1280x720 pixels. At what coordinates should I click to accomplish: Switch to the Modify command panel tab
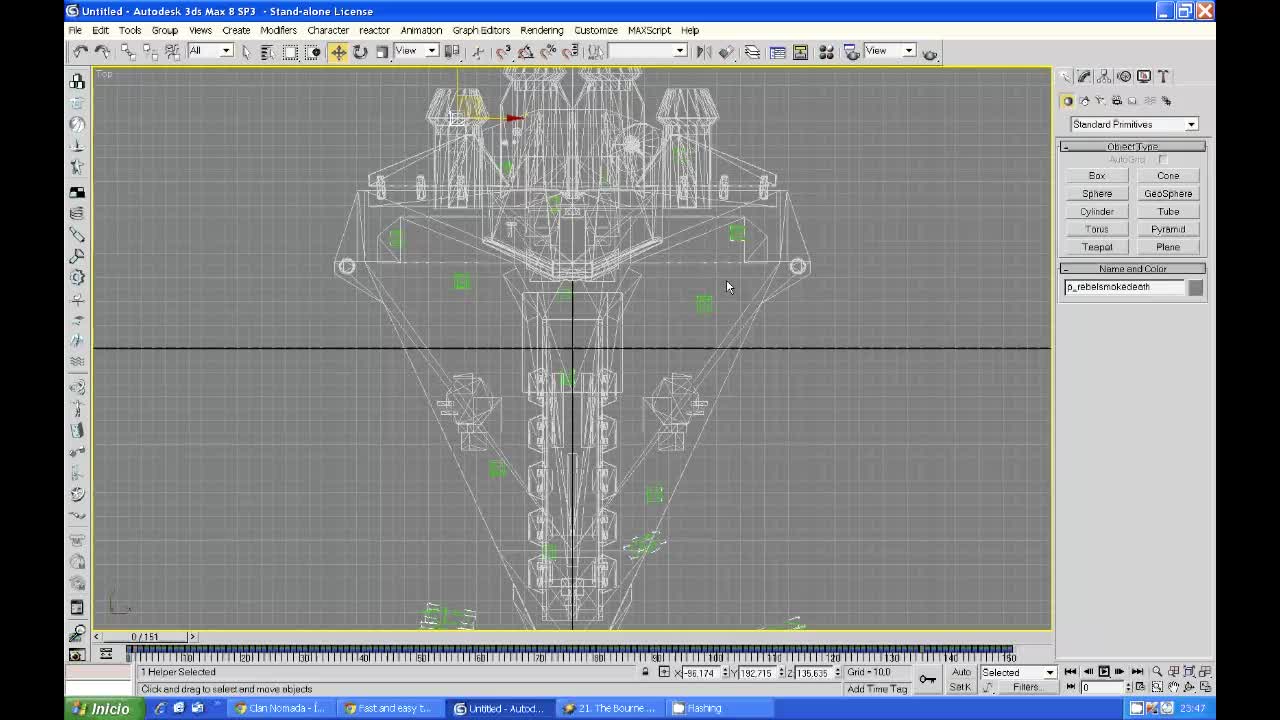1084,77
